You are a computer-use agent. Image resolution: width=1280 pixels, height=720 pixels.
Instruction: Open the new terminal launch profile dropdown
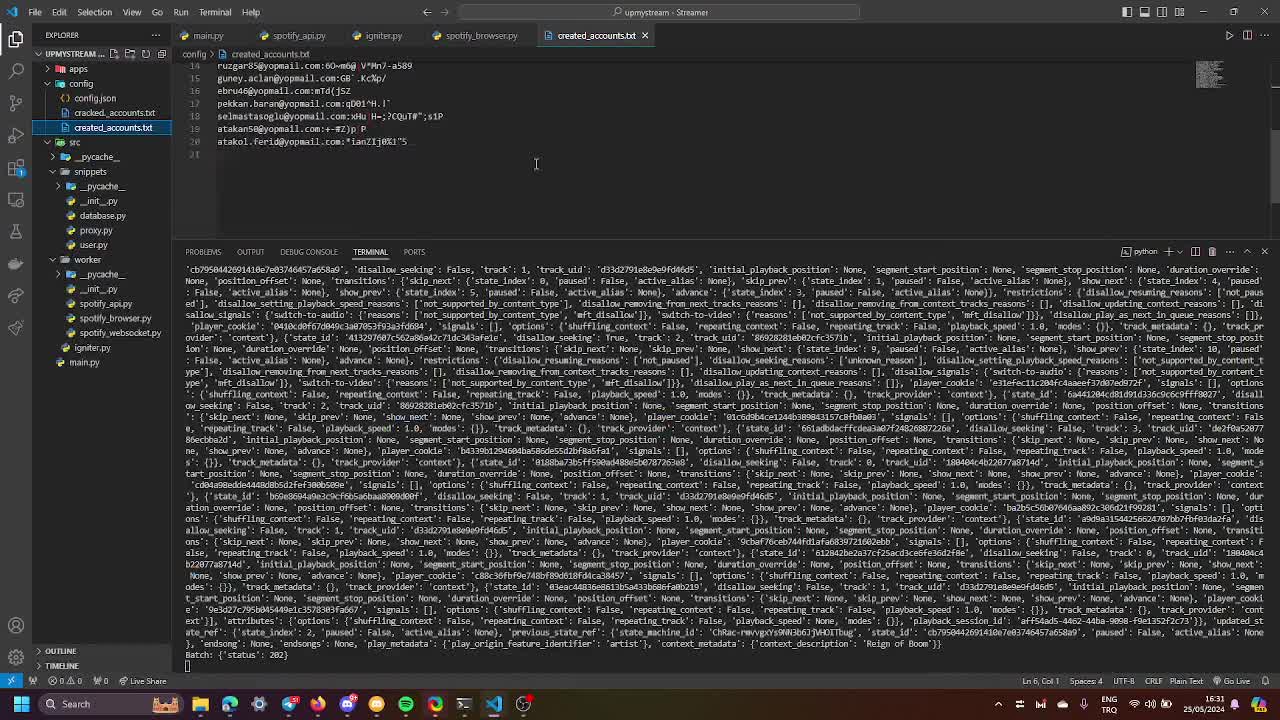(x=1178, y=252)
